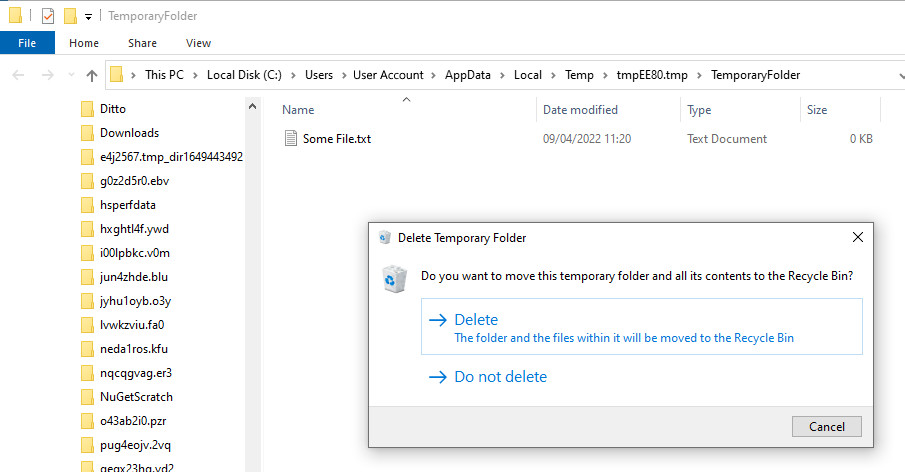Select the NuGetScratch folder in navigation pane
This screenshot has width=905, height=472.
(x=127, y=397)
